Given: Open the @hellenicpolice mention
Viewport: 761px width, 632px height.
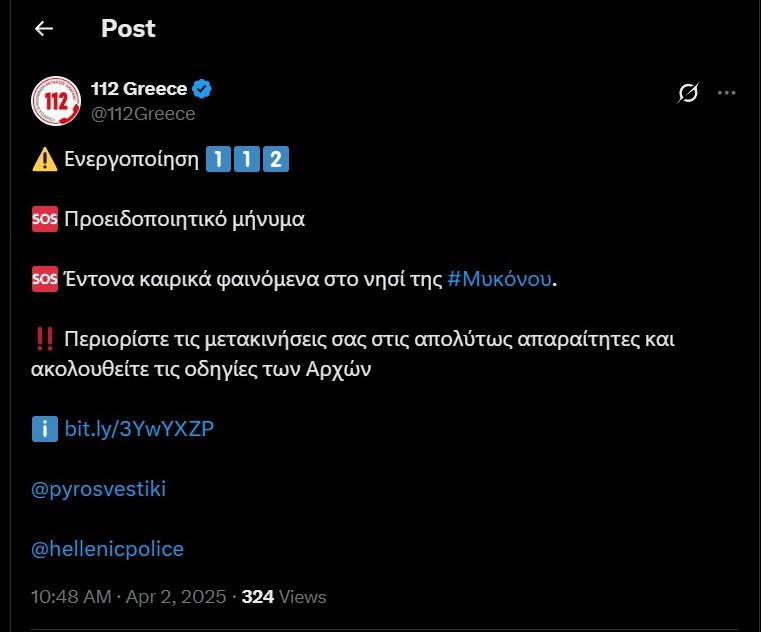Looking at the screenshot, I should pyautogui.click(x=107, y=549).
